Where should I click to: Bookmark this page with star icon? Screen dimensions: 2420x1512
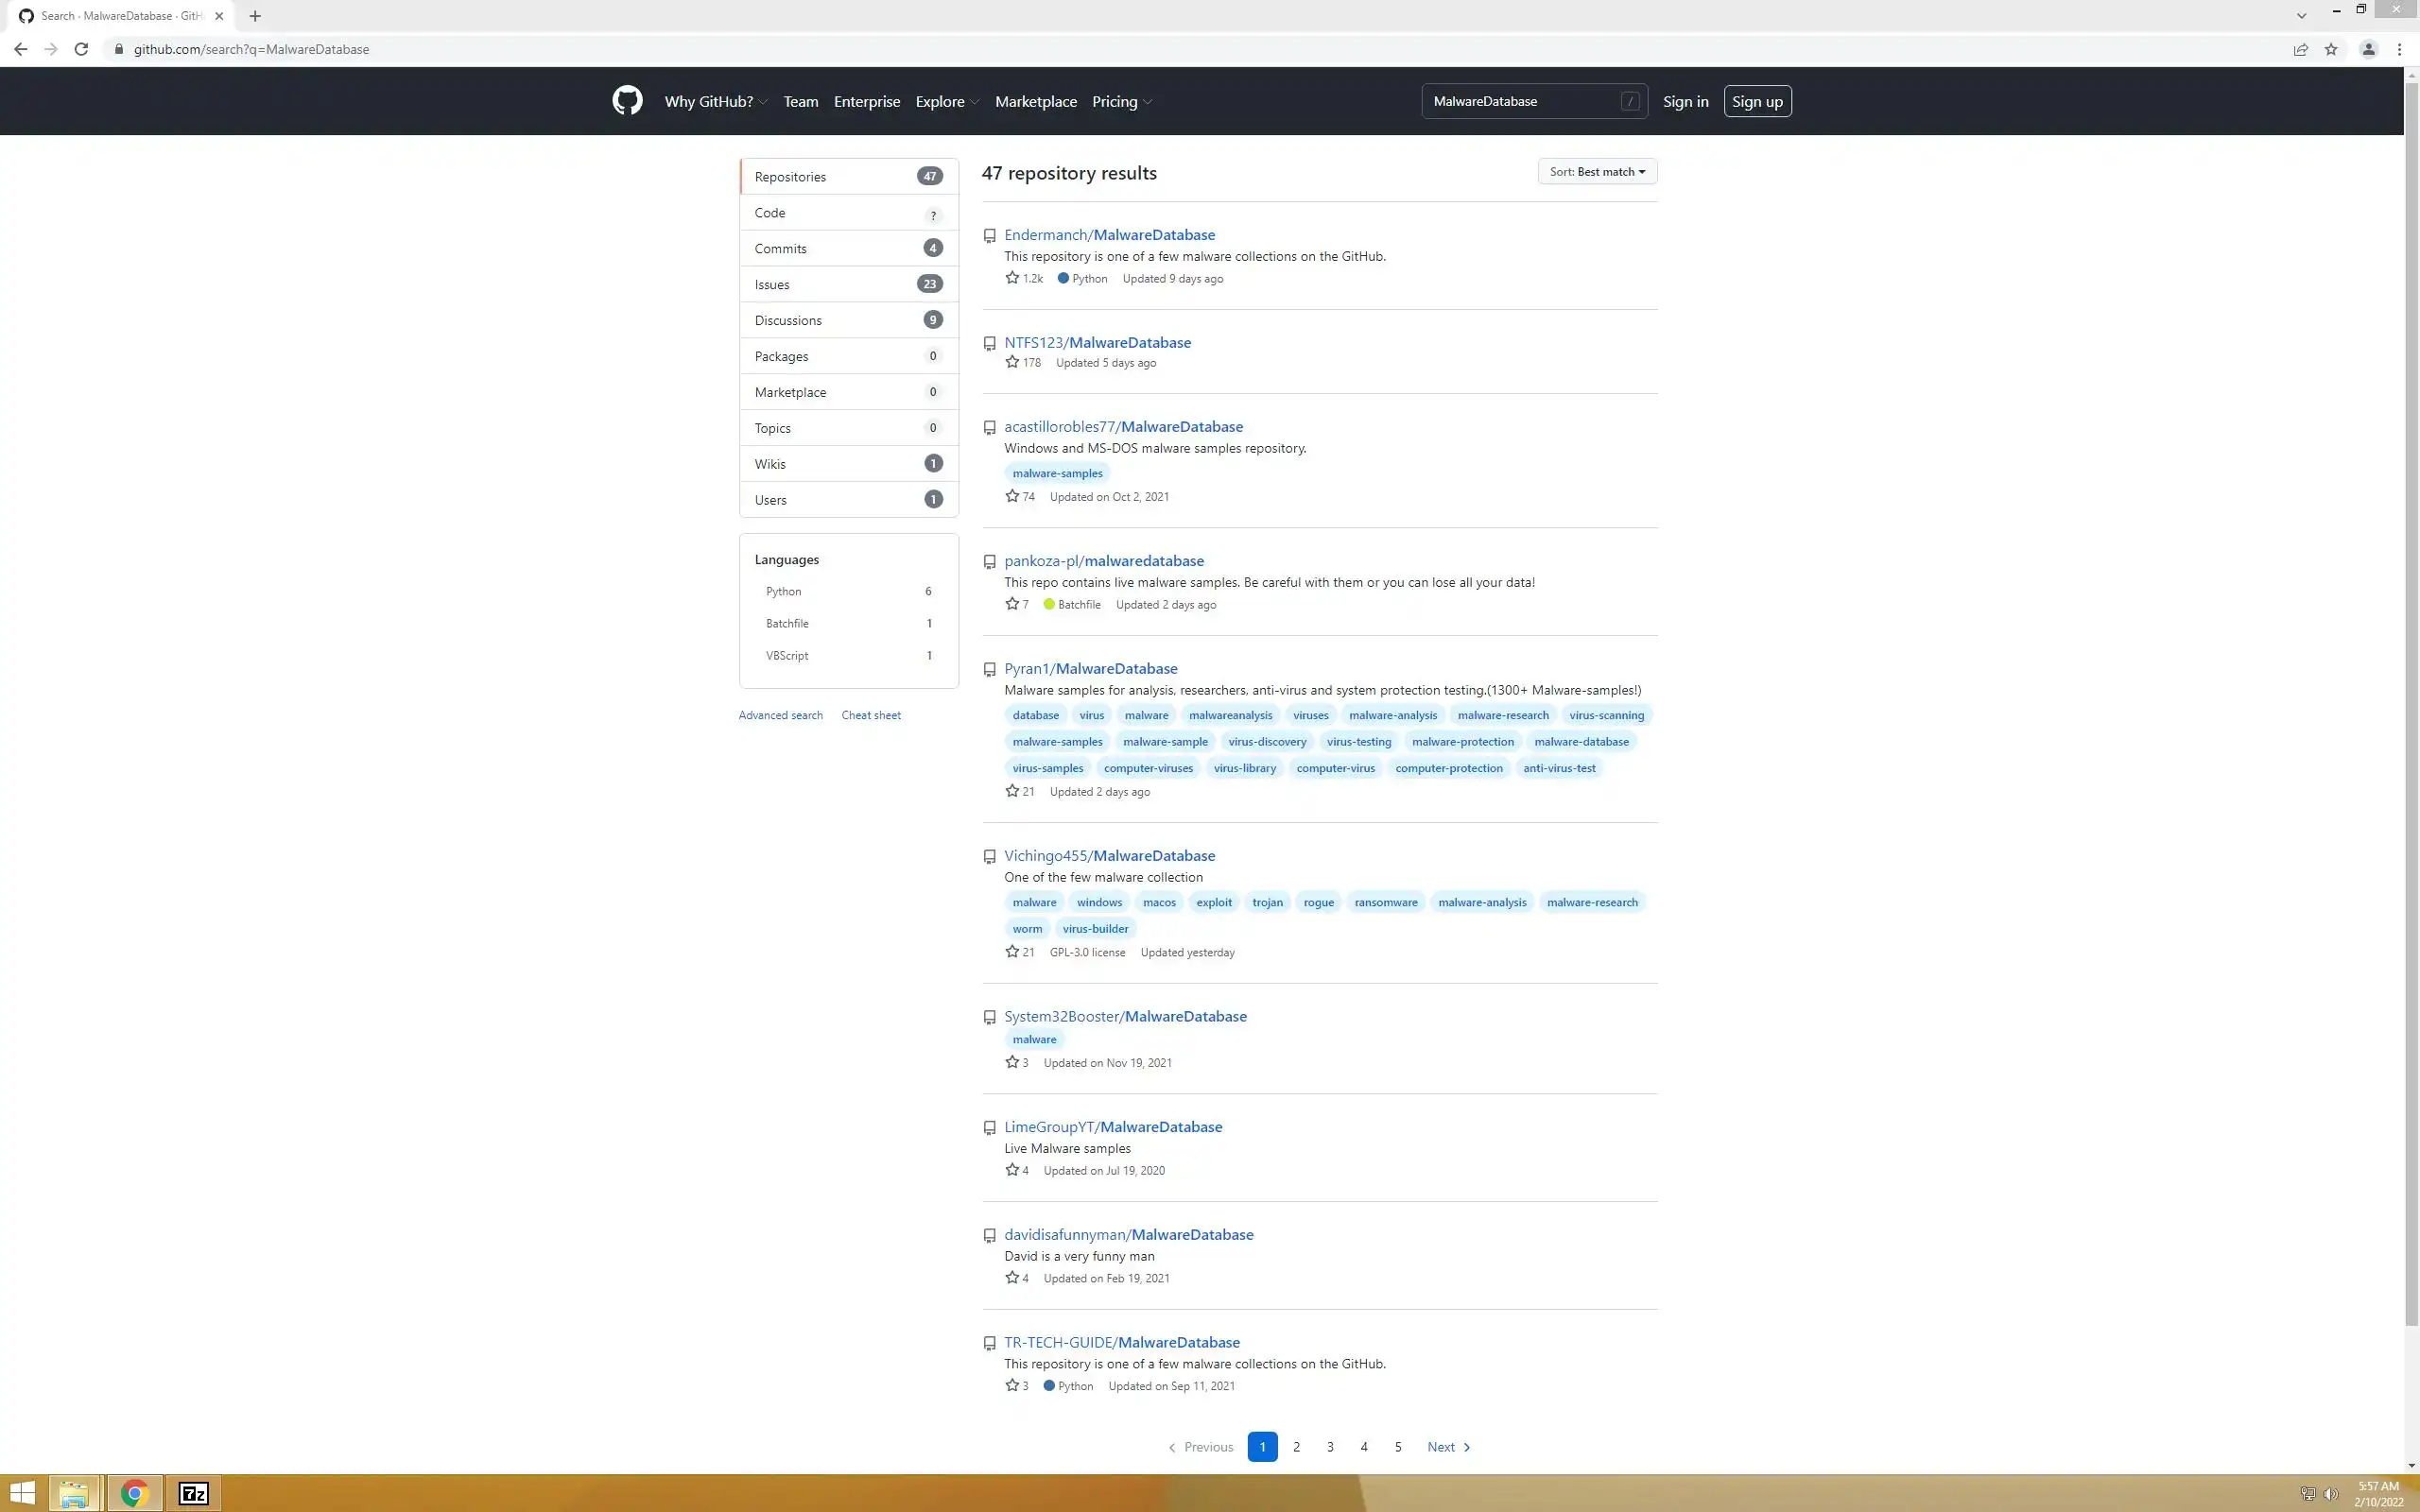2331,49
